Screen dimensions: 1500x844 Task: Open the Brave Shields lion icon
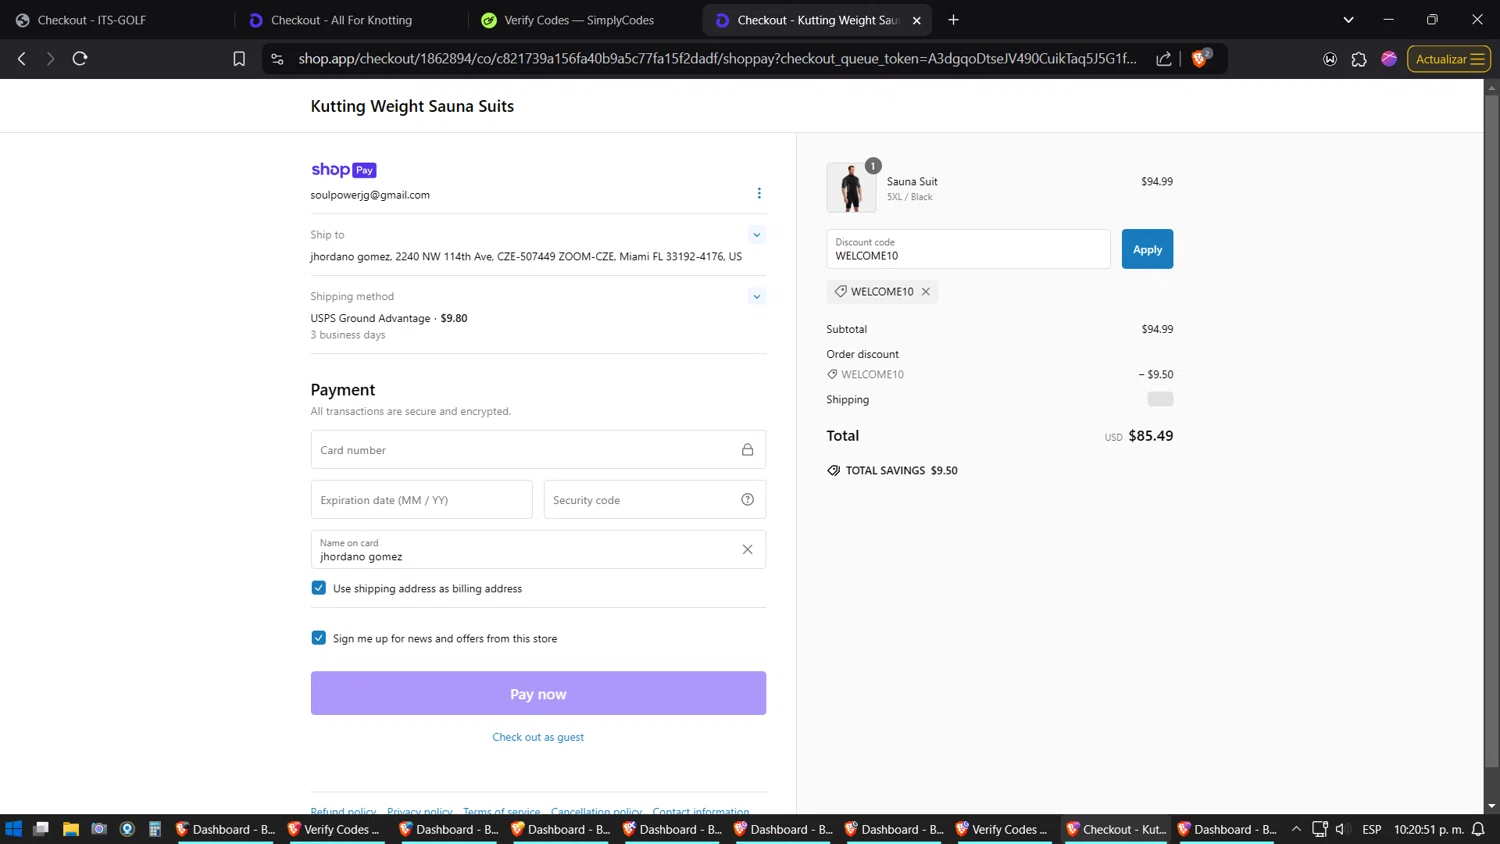[x=1200, y=59]
